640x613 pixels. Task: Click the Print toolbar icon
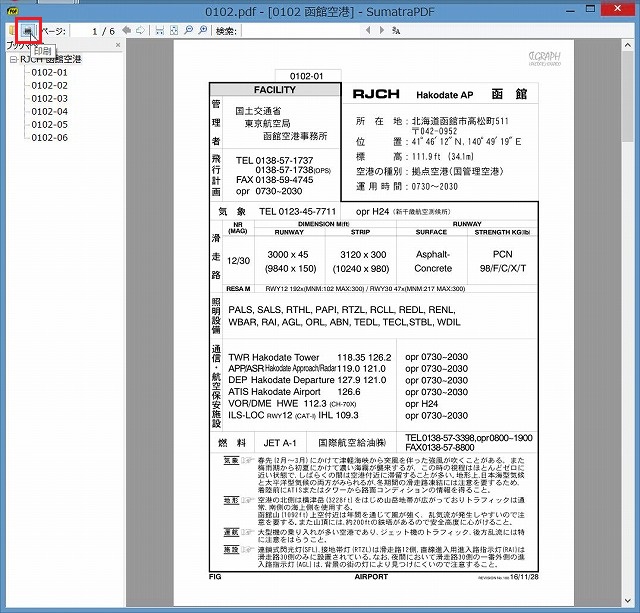pyautogui.click(x=28, y=31)
